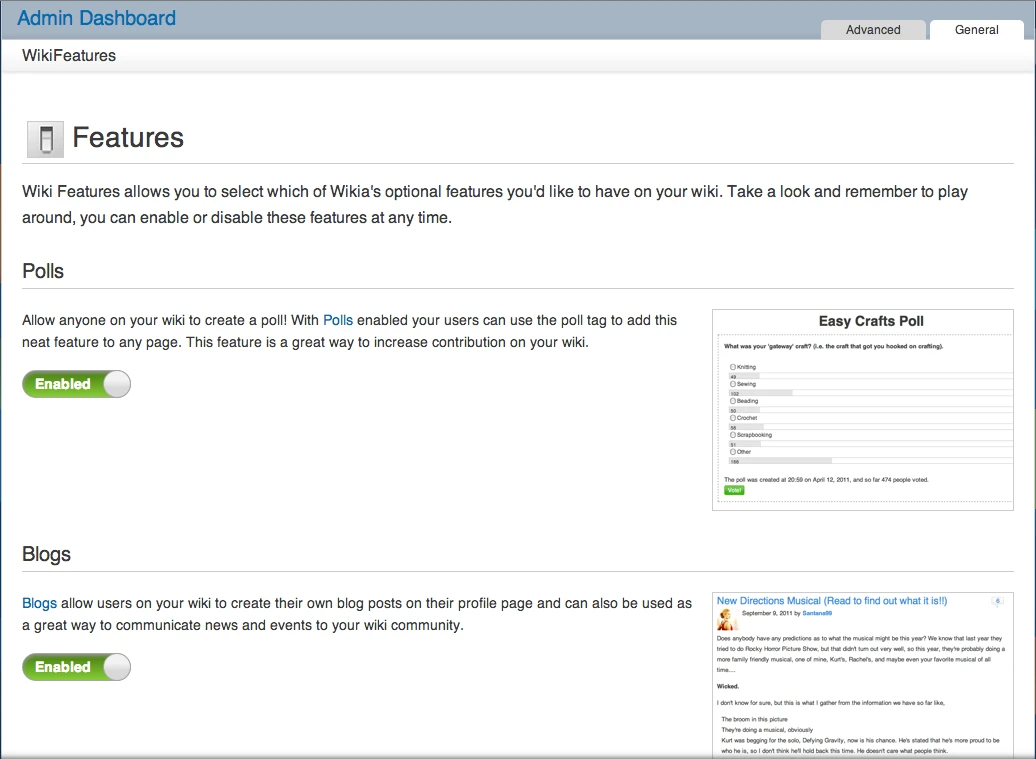Select the Knitting radio option
The height and width of the screenshot is (759, 1036).
click(733, 367)
